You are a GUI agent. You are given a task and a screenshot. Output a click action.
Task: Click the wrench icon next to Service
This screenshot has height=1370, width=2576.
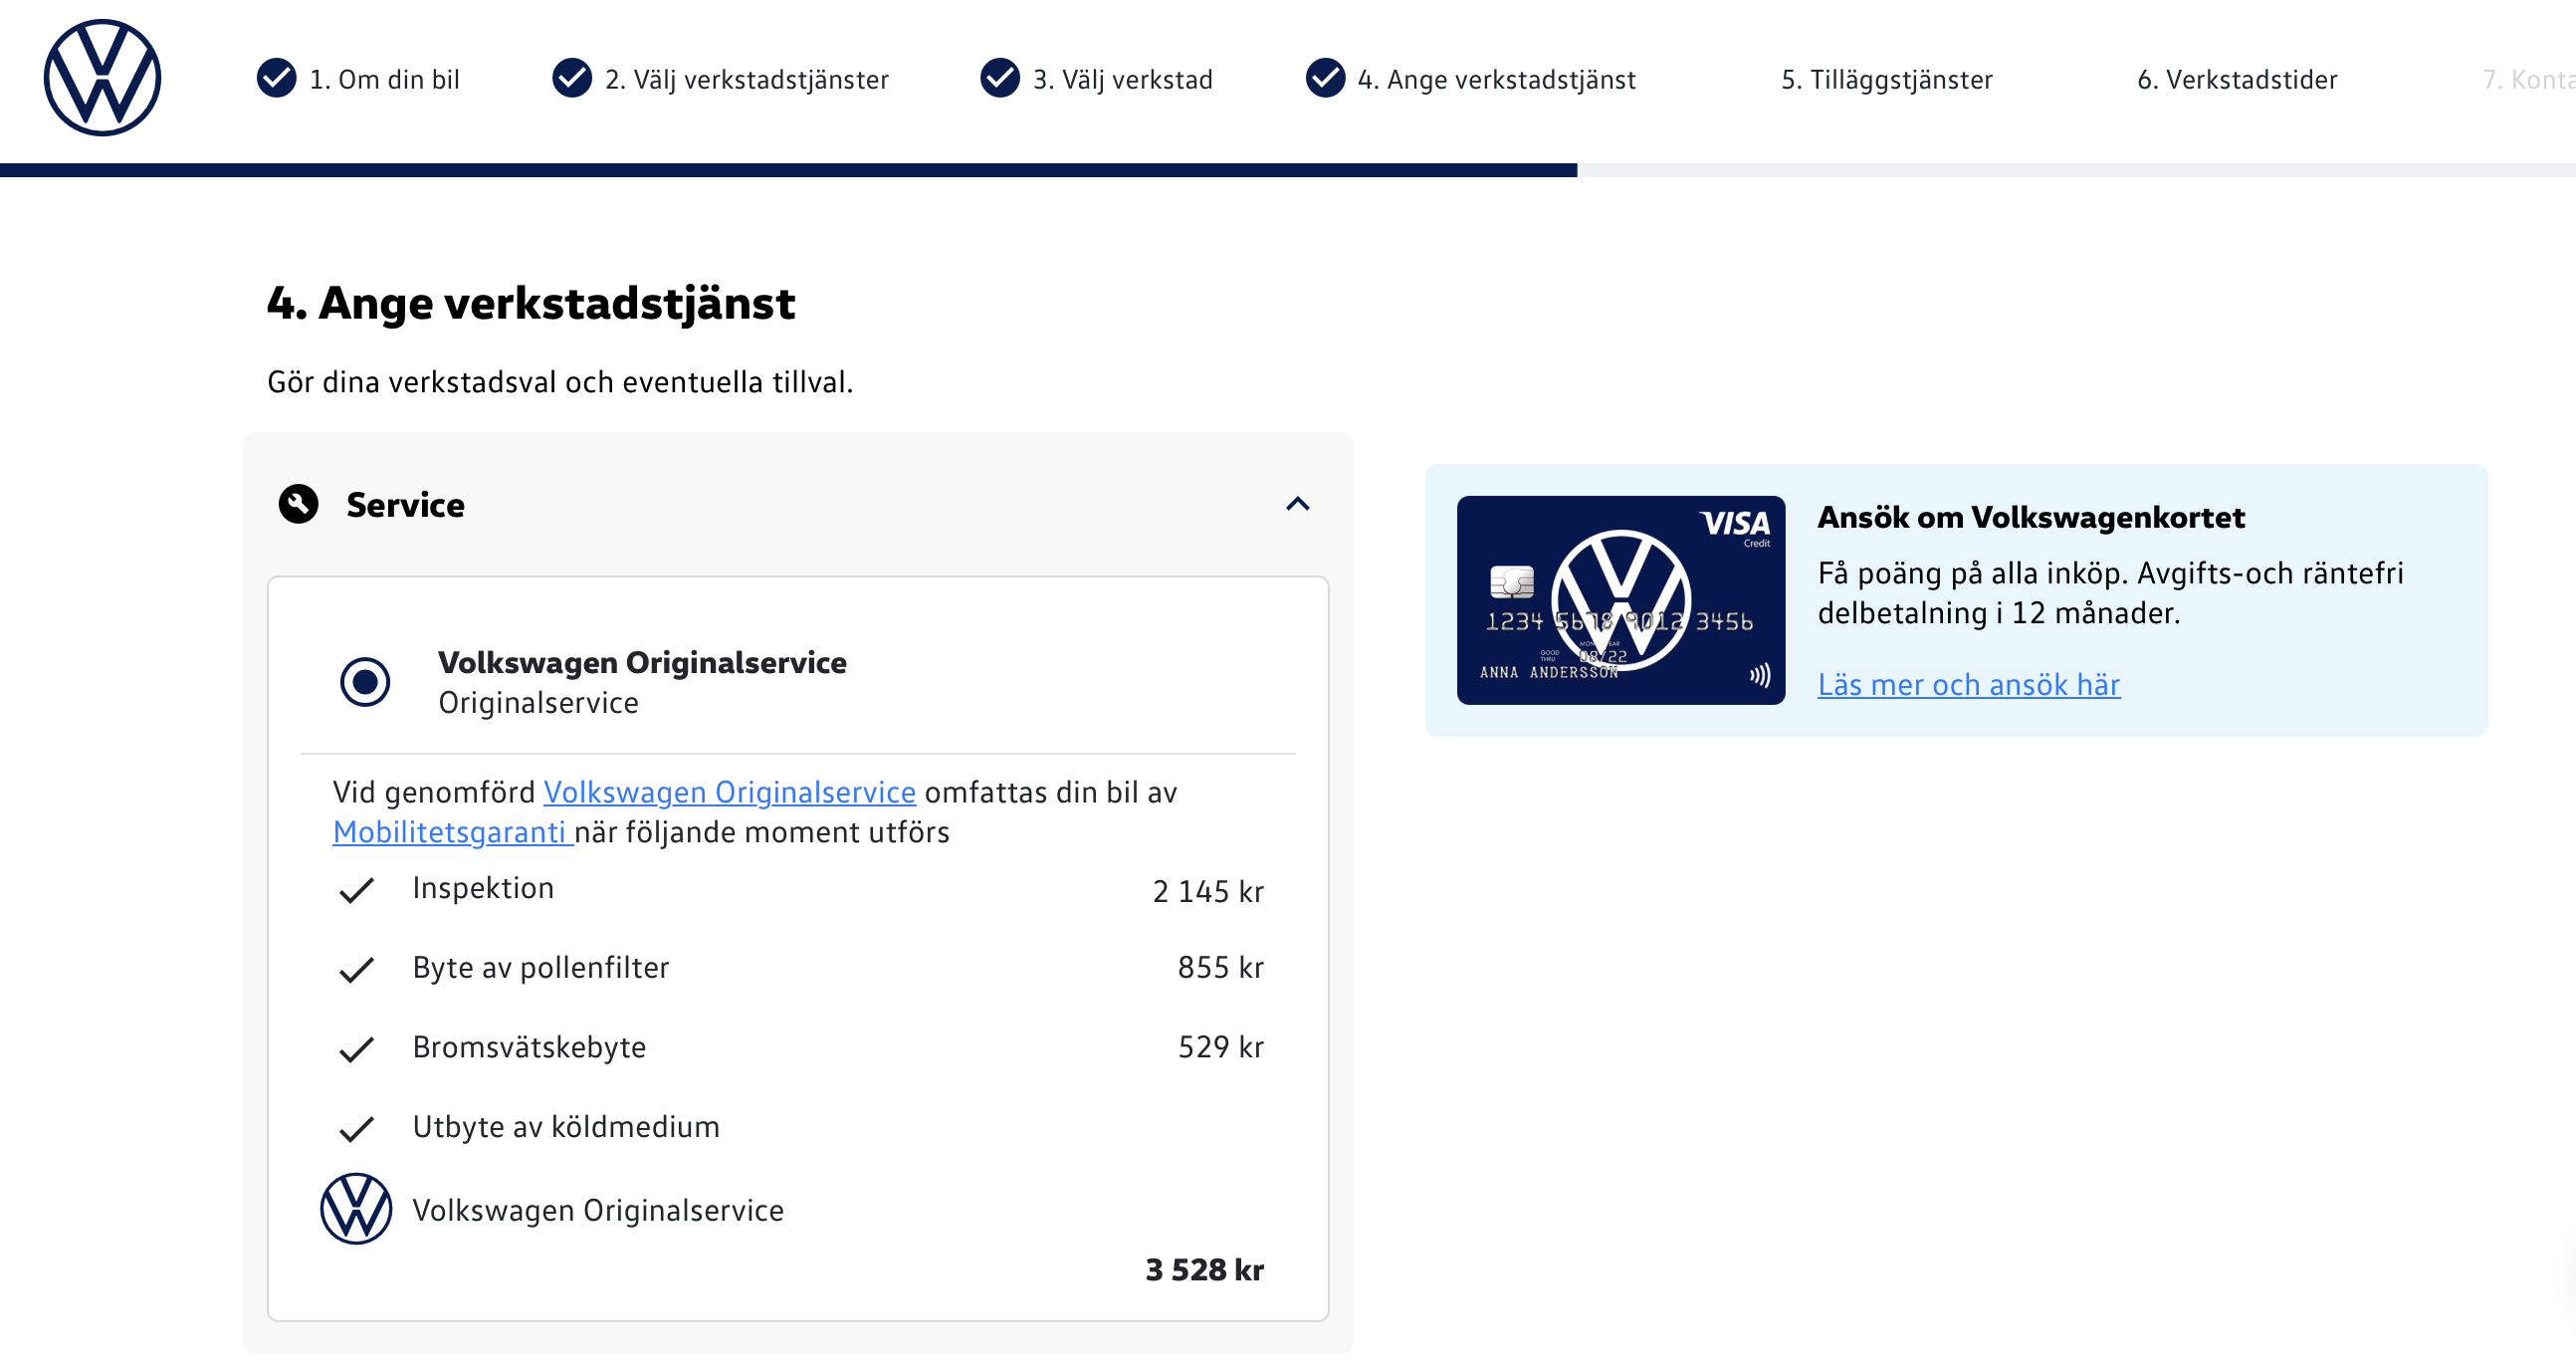(298, 504)
